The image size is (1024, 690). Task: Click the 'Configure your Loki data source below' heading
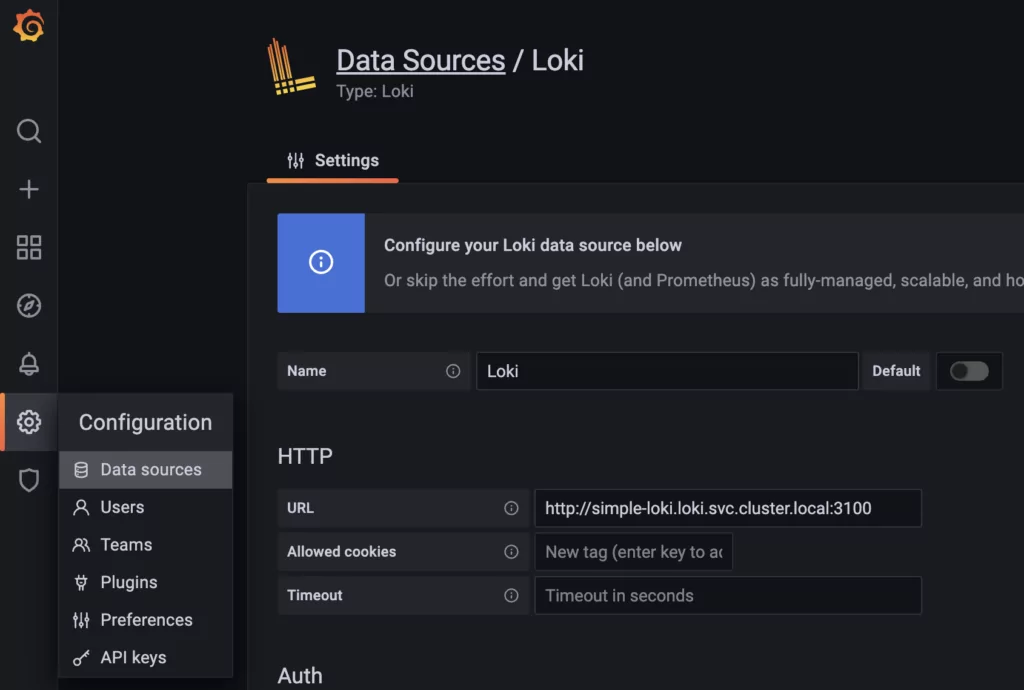[533, 245]
